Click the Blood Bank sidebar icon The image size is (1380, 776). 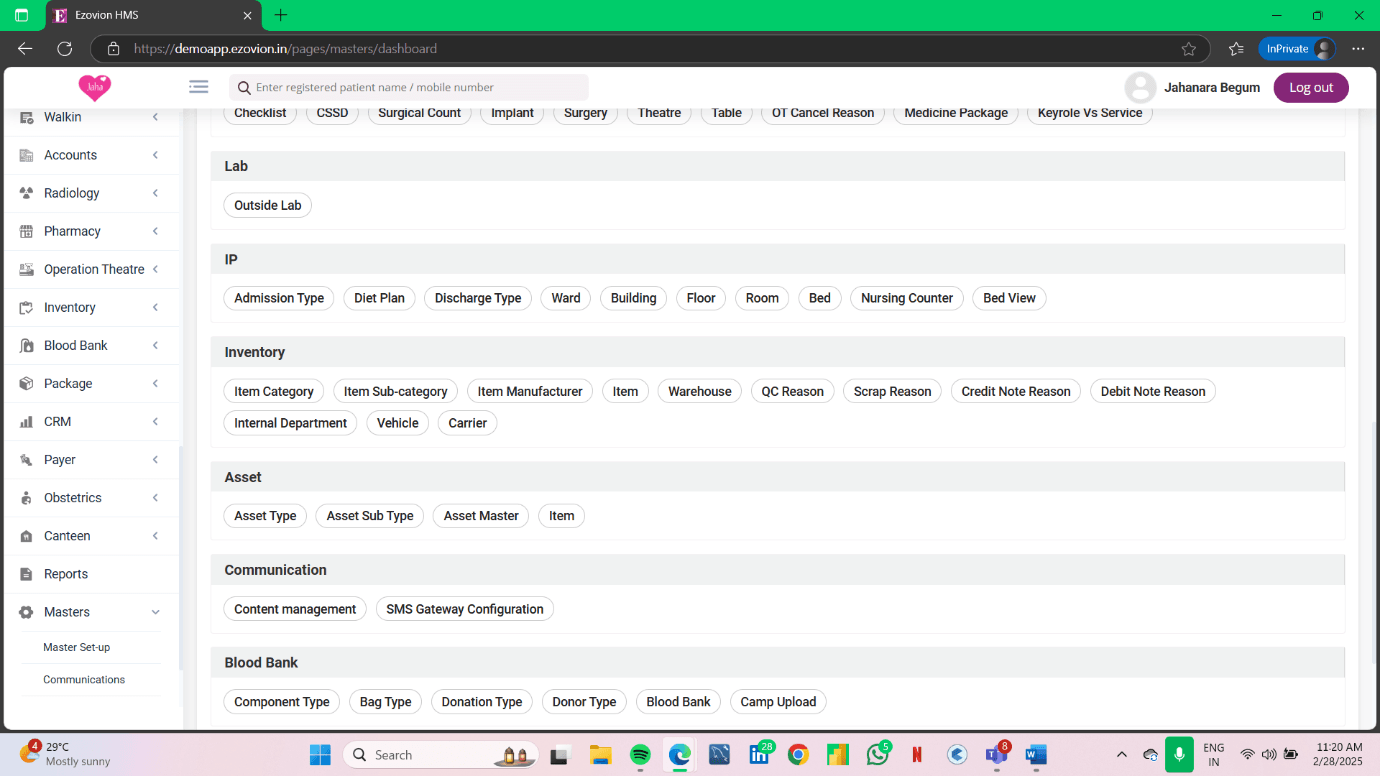(27, 345)
